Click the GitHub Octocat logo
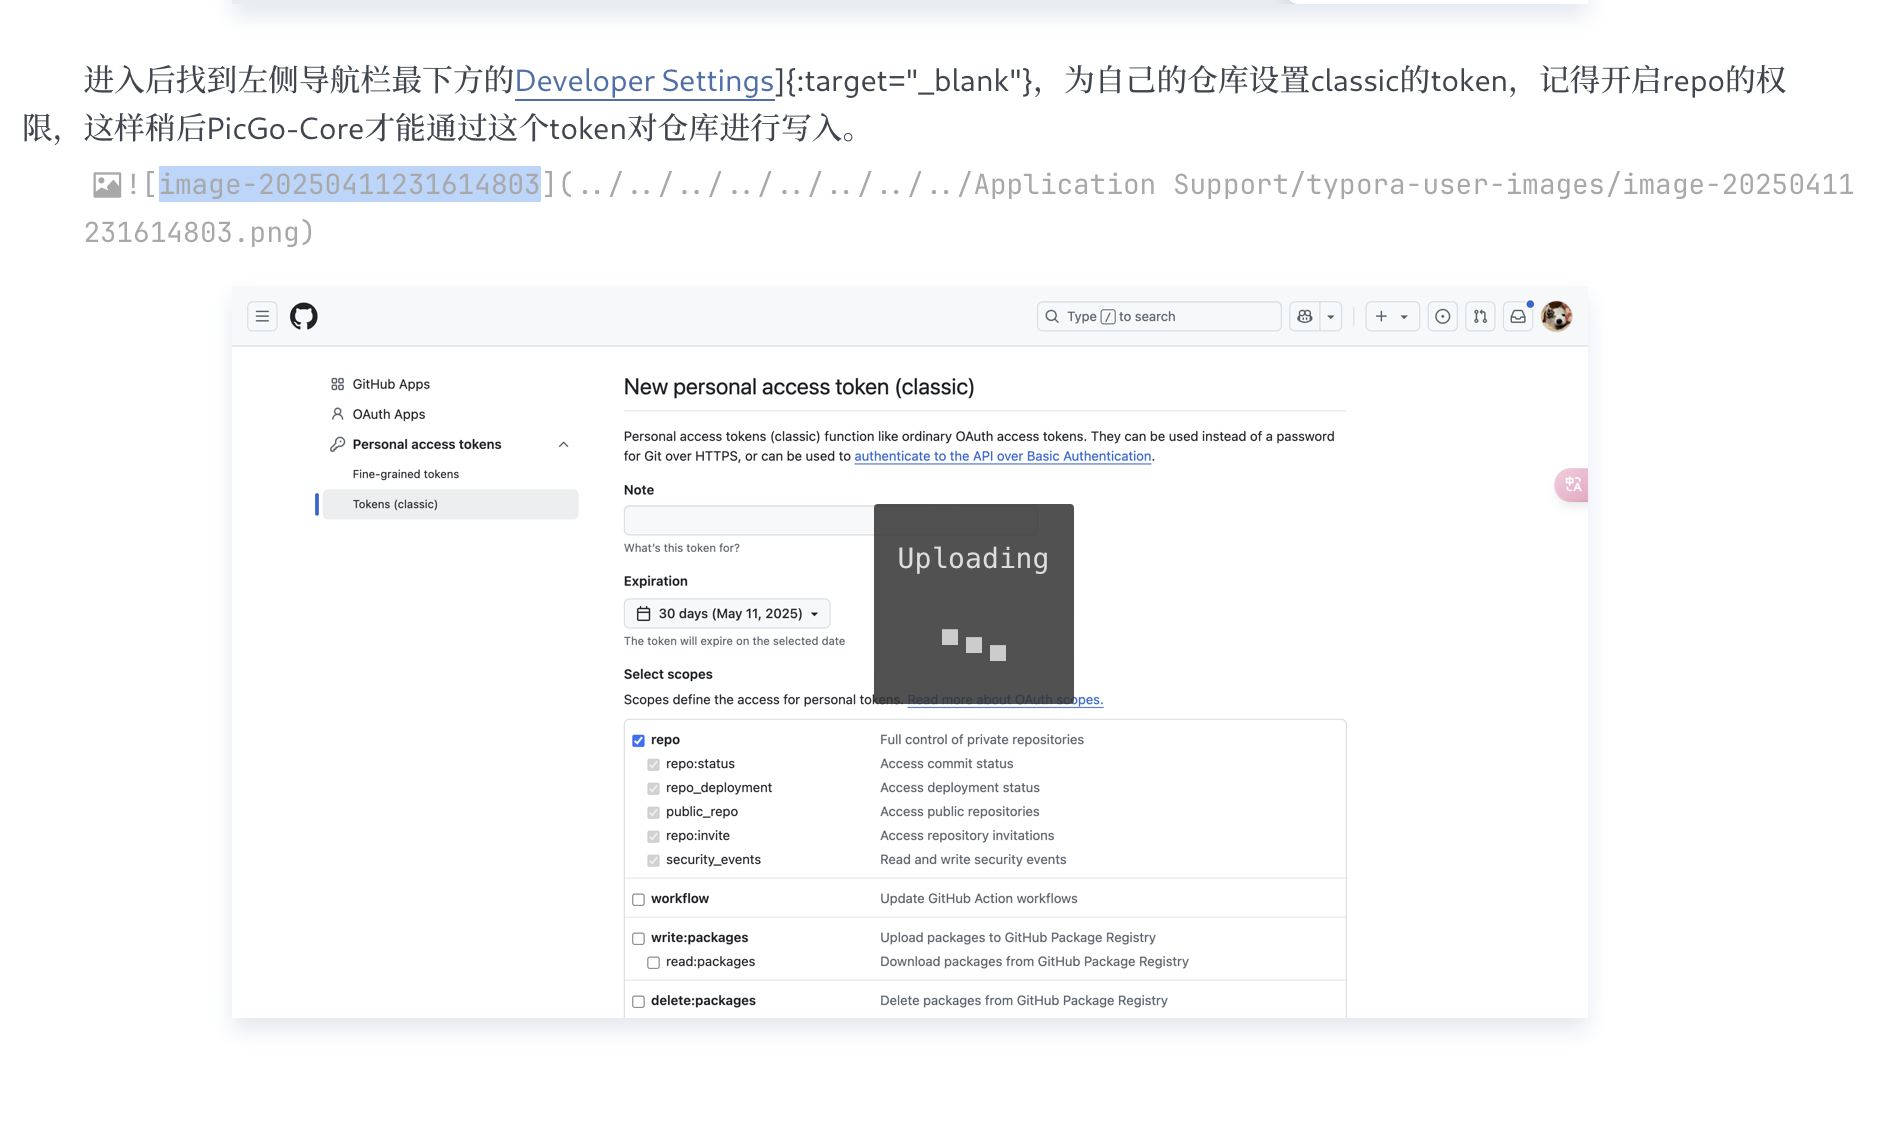Image resolution: width=1884 pixels, height=1128 pixels. point(304,316)
